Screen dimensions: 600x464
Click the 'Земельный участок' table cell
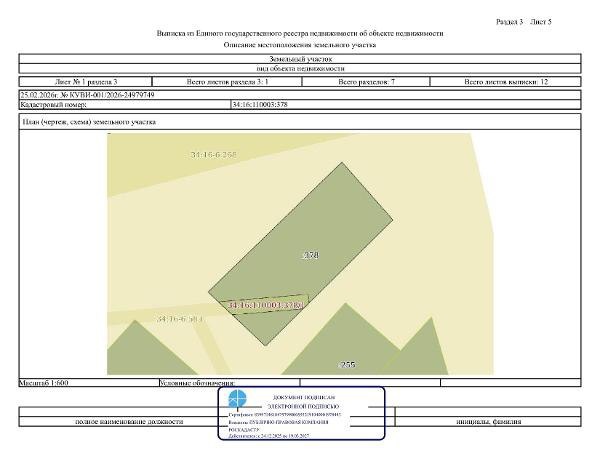(300, 59)
